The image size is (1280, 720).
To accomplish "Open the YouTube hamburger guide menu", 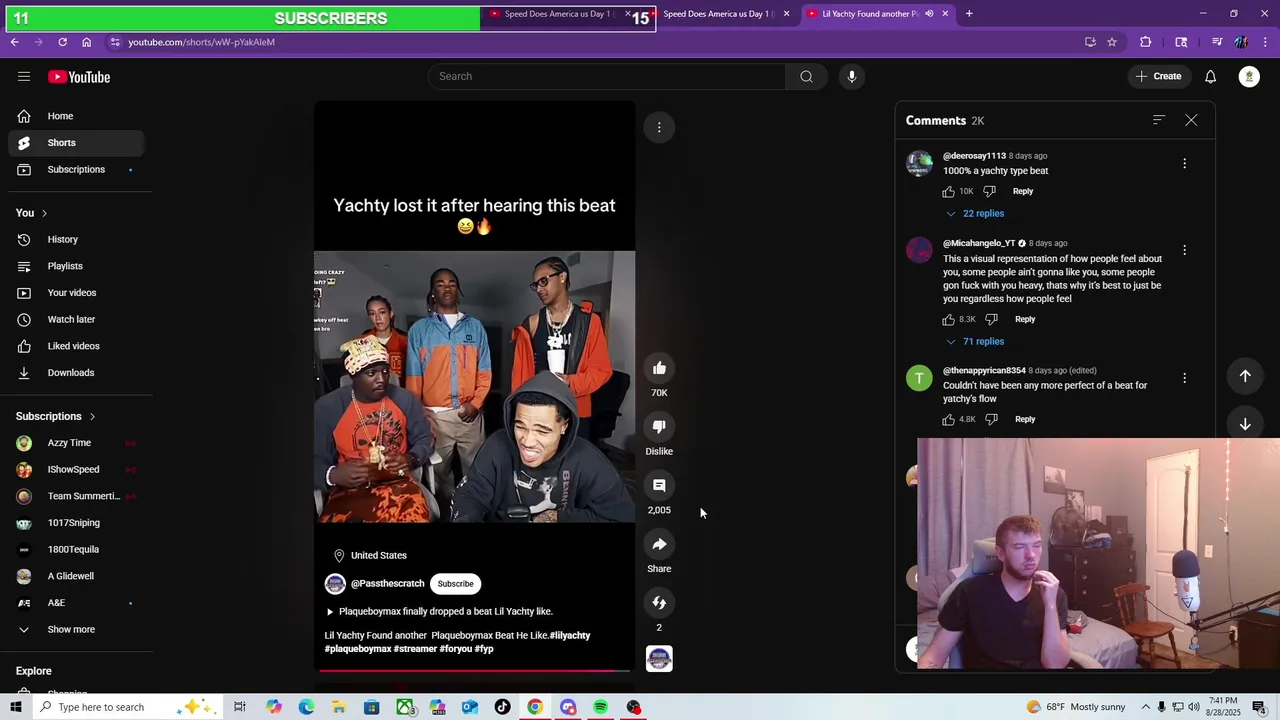I will [24, 77].
